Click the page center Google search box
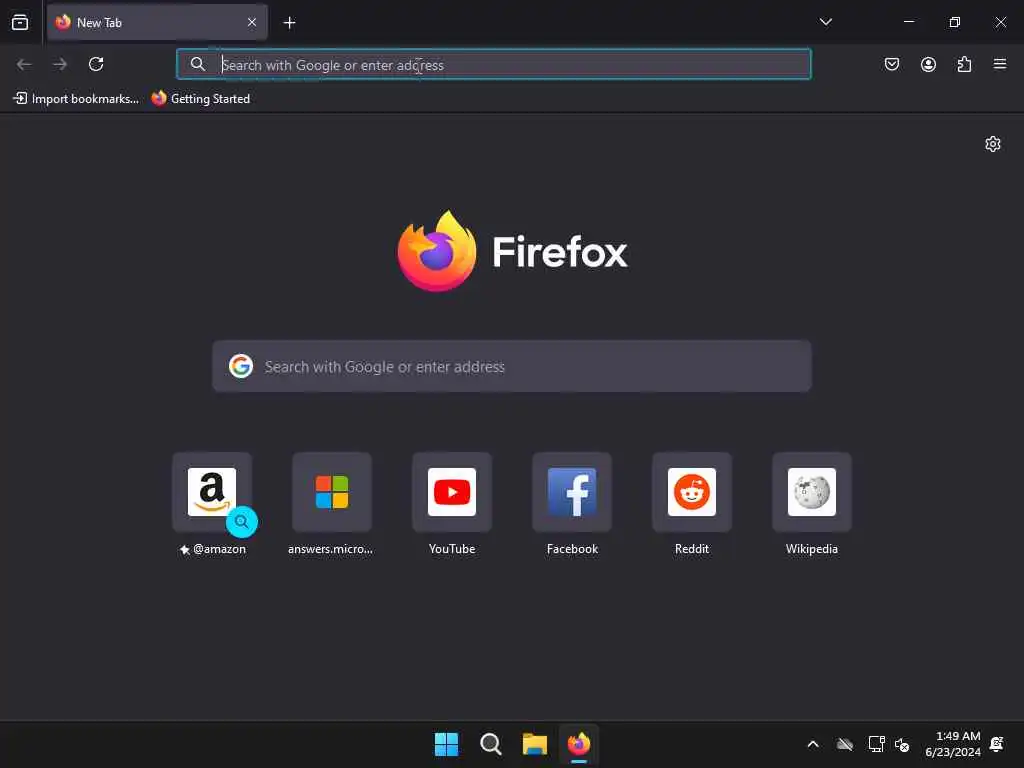The width and height of the screenshot is (1024, 768). [x=511, y=366]
